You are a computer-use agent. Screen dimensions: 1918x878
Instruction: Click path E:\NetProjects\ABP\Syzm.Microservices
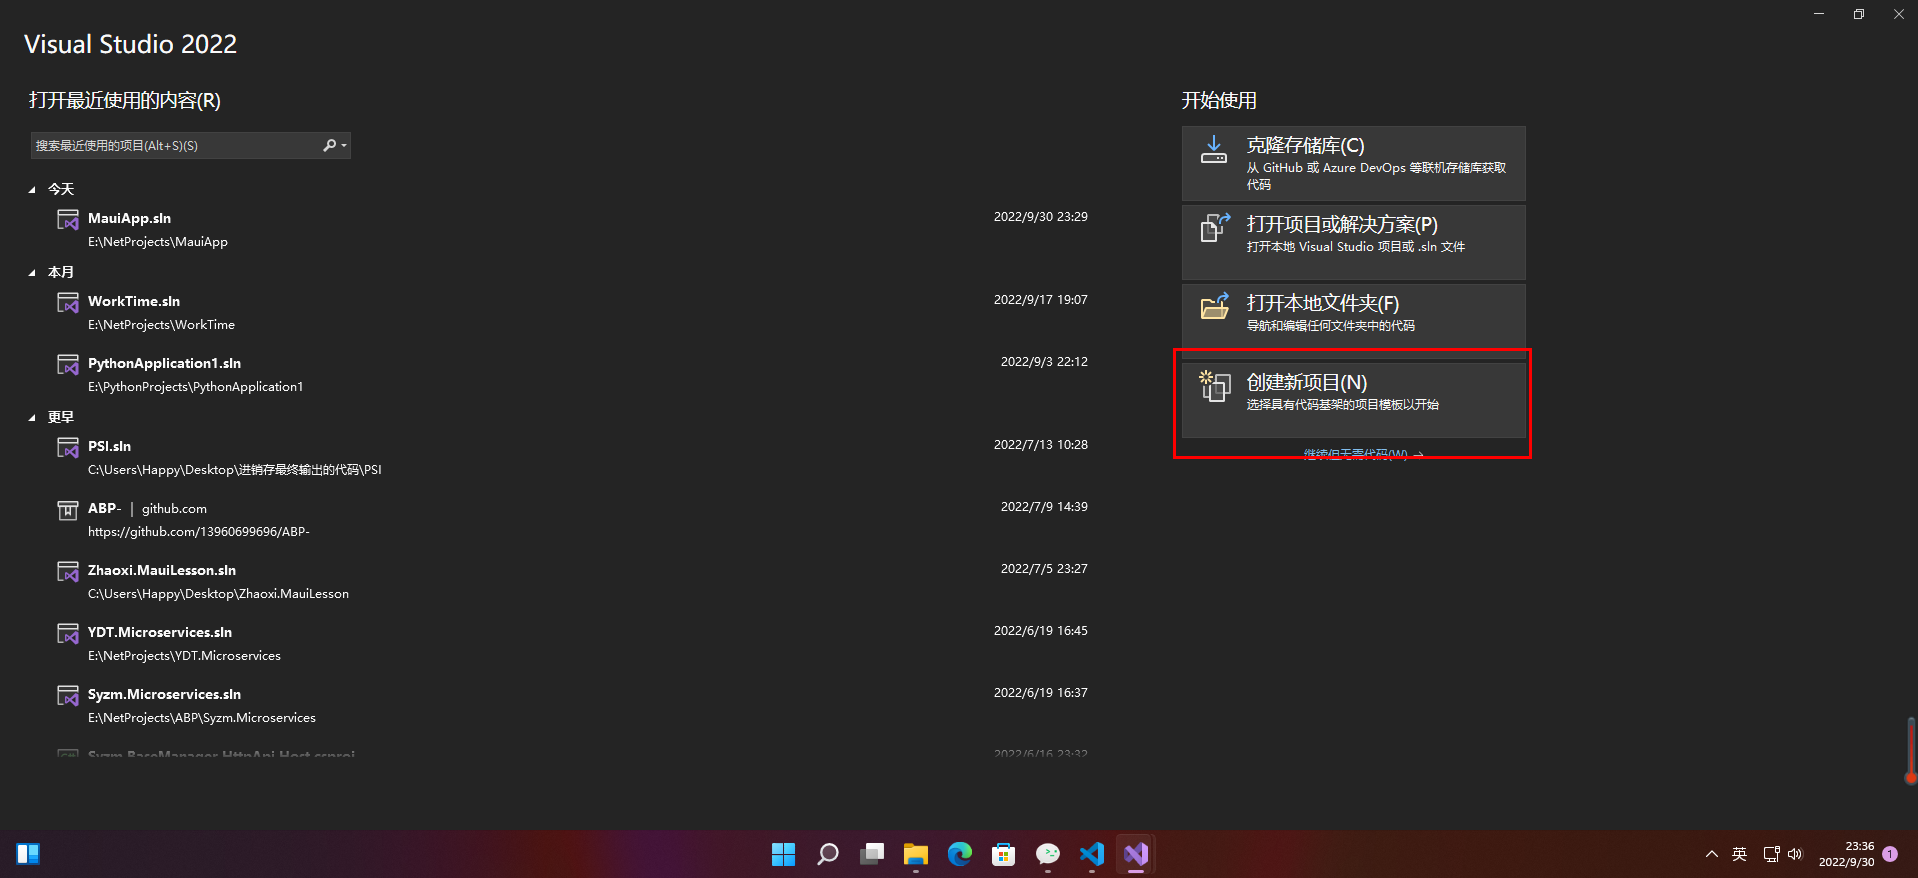[x=202, y=718]
